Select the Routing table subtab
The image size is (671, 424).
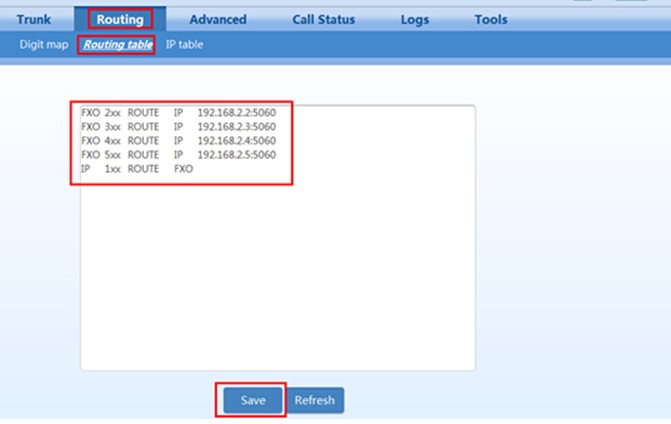[x=118, y=45]
